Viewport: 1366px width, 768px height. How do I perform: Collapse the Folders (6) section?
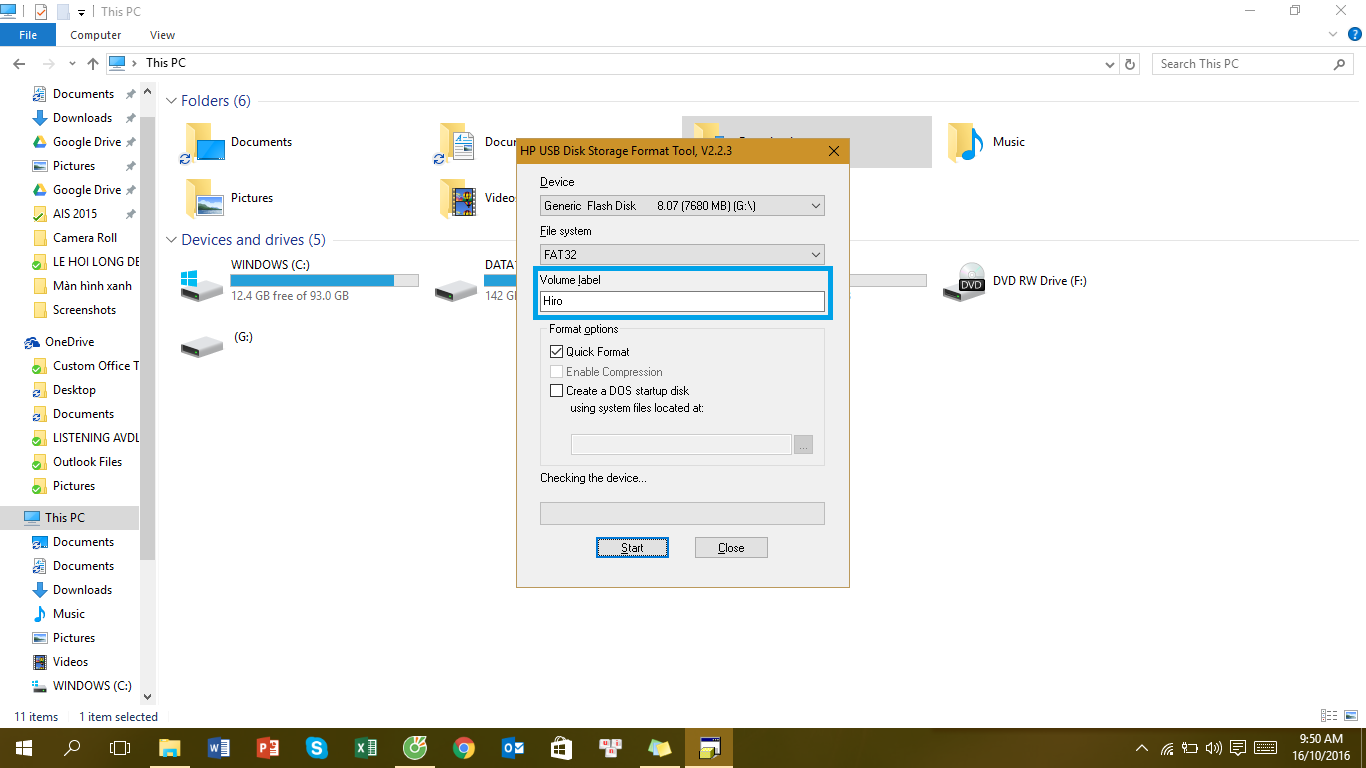(x=172, y=100)
